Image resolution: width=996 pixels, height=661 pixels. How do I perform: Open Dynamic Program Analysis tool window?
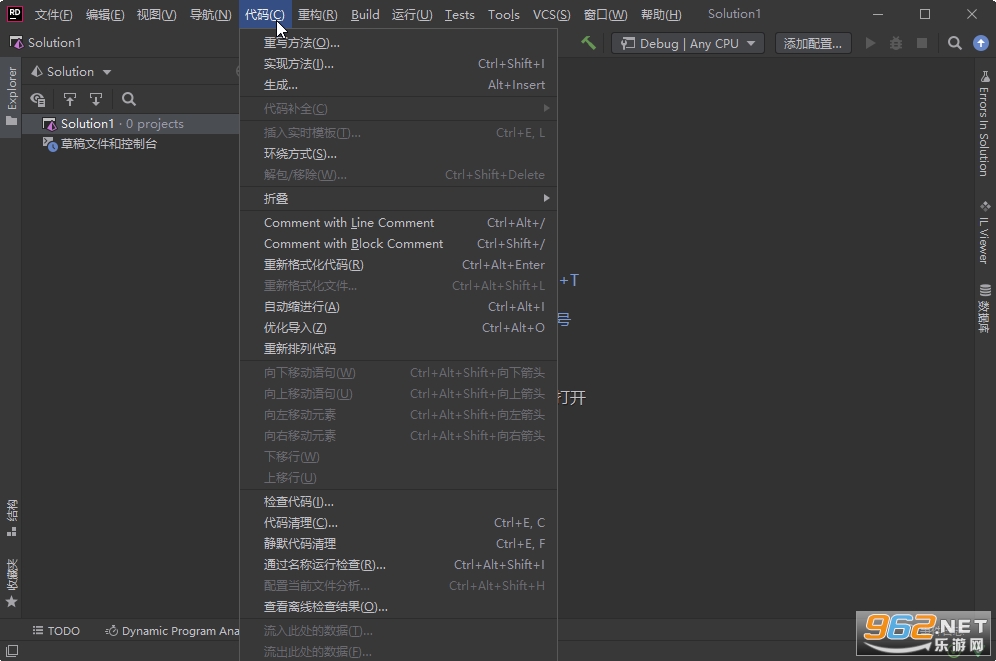coord(172,631)
